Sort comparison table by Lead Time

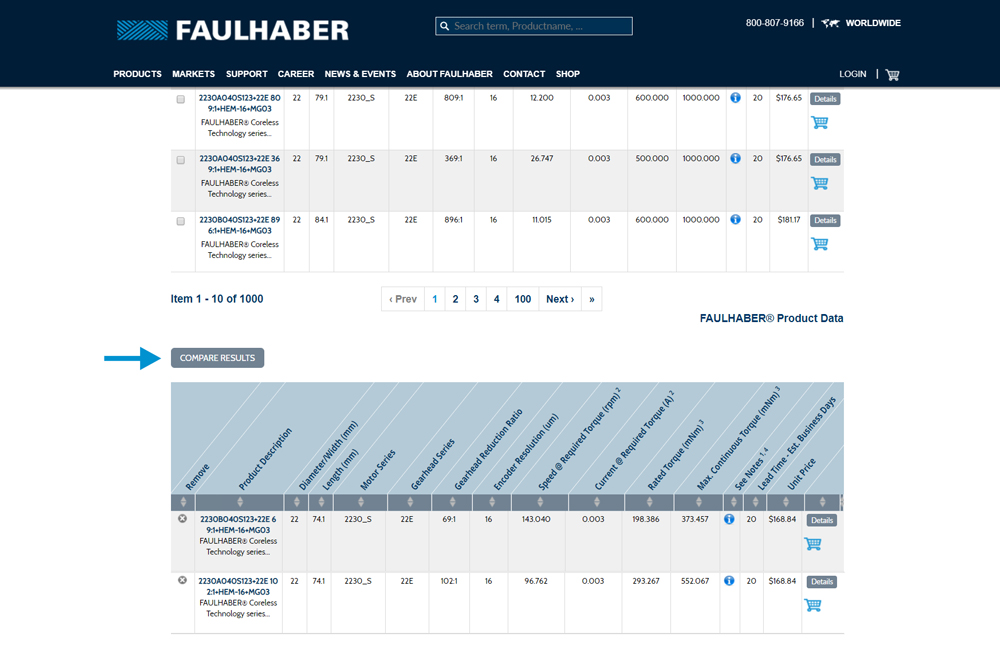click(755, 502)
